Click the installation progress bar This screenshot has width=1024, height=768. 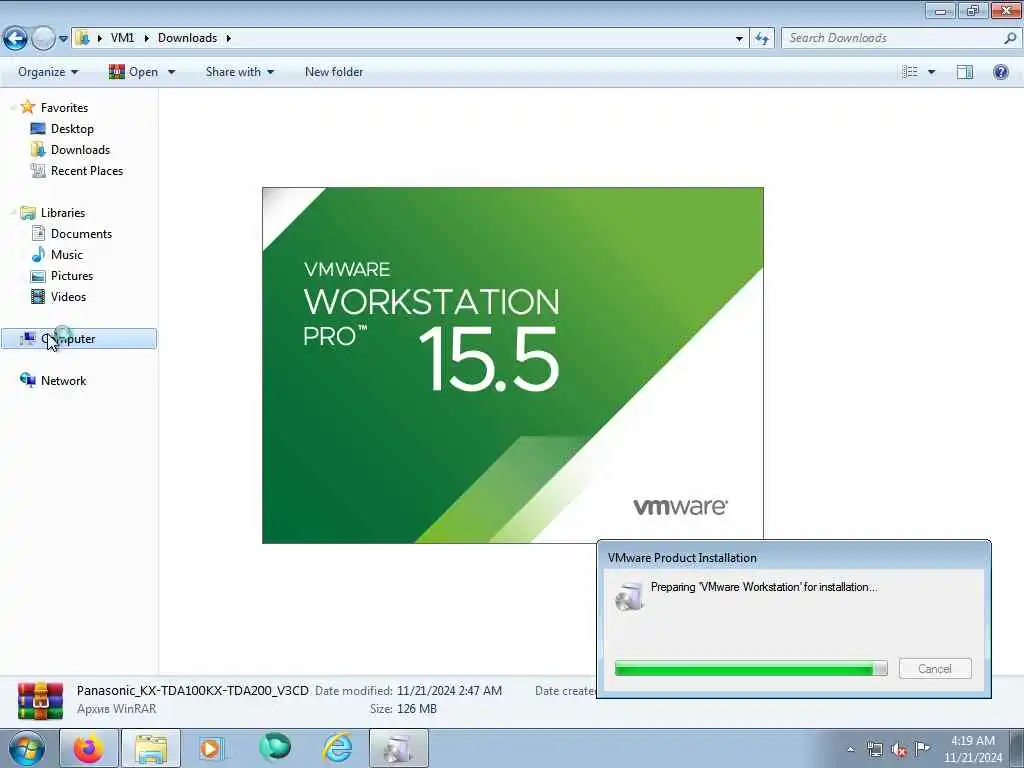point(751,668)
